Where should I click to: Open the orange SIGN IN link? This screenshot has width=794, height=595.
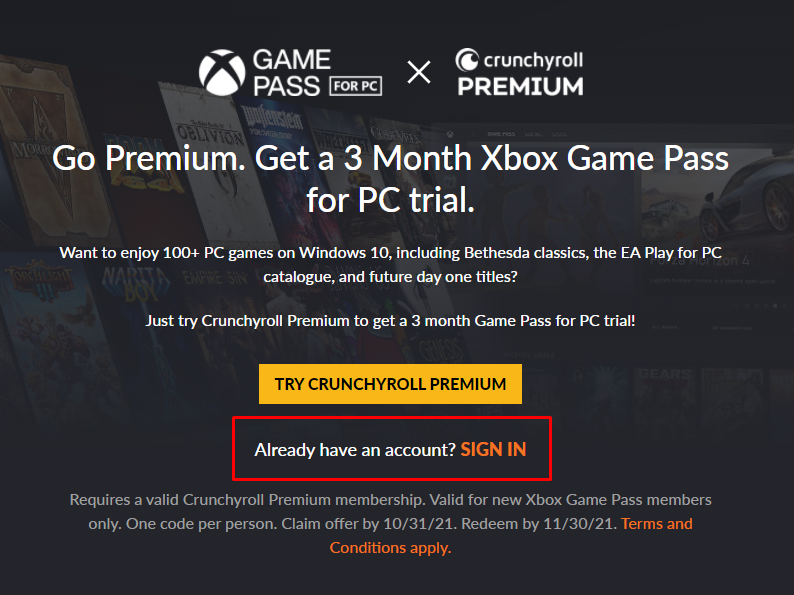493,450
